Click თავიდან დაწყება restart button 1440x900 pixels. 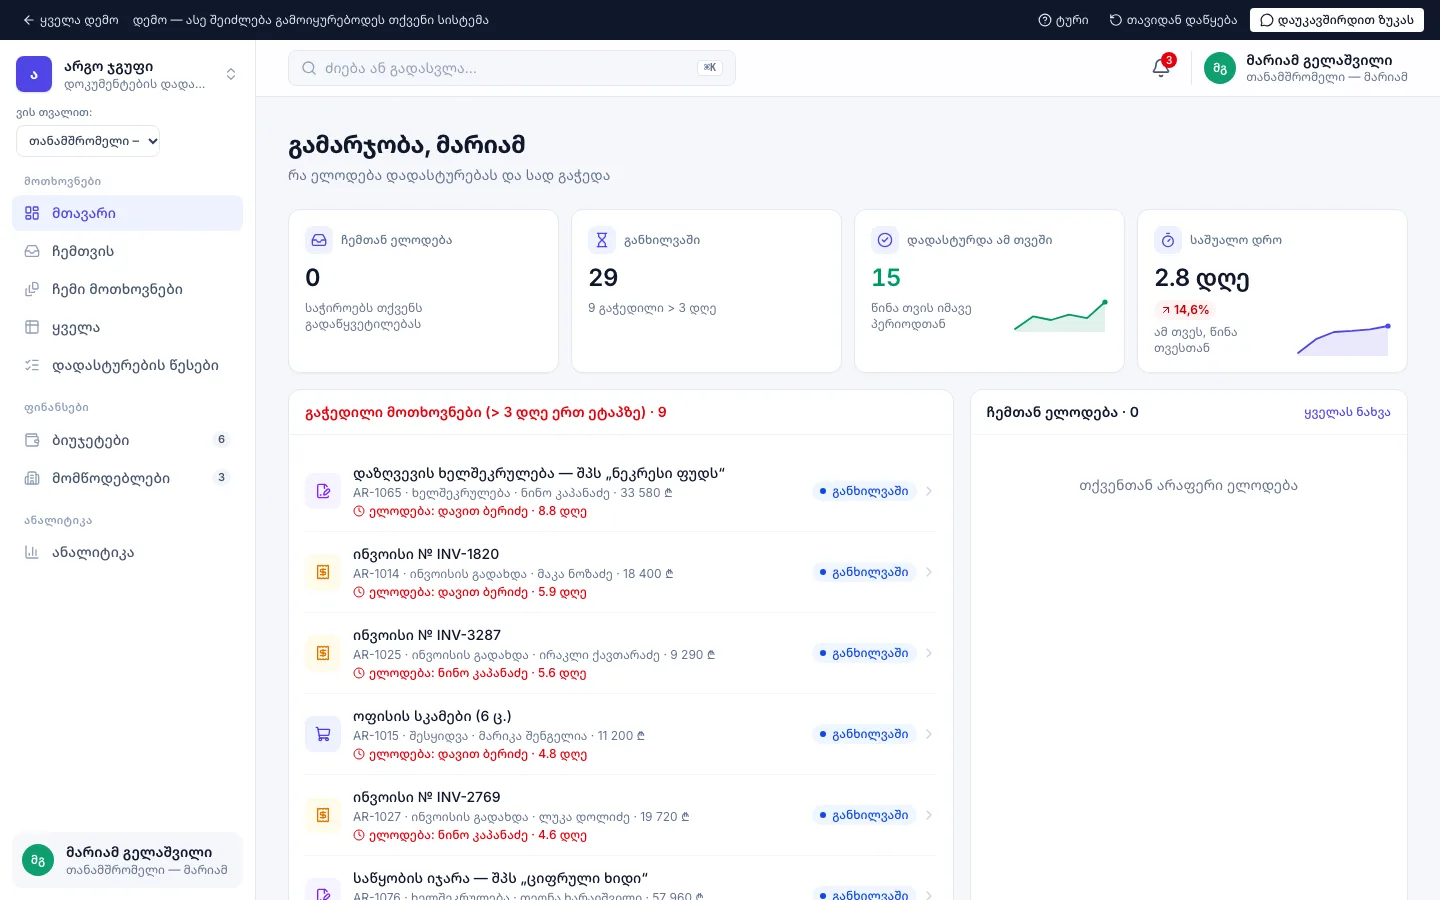click(x=1173, y=20)
